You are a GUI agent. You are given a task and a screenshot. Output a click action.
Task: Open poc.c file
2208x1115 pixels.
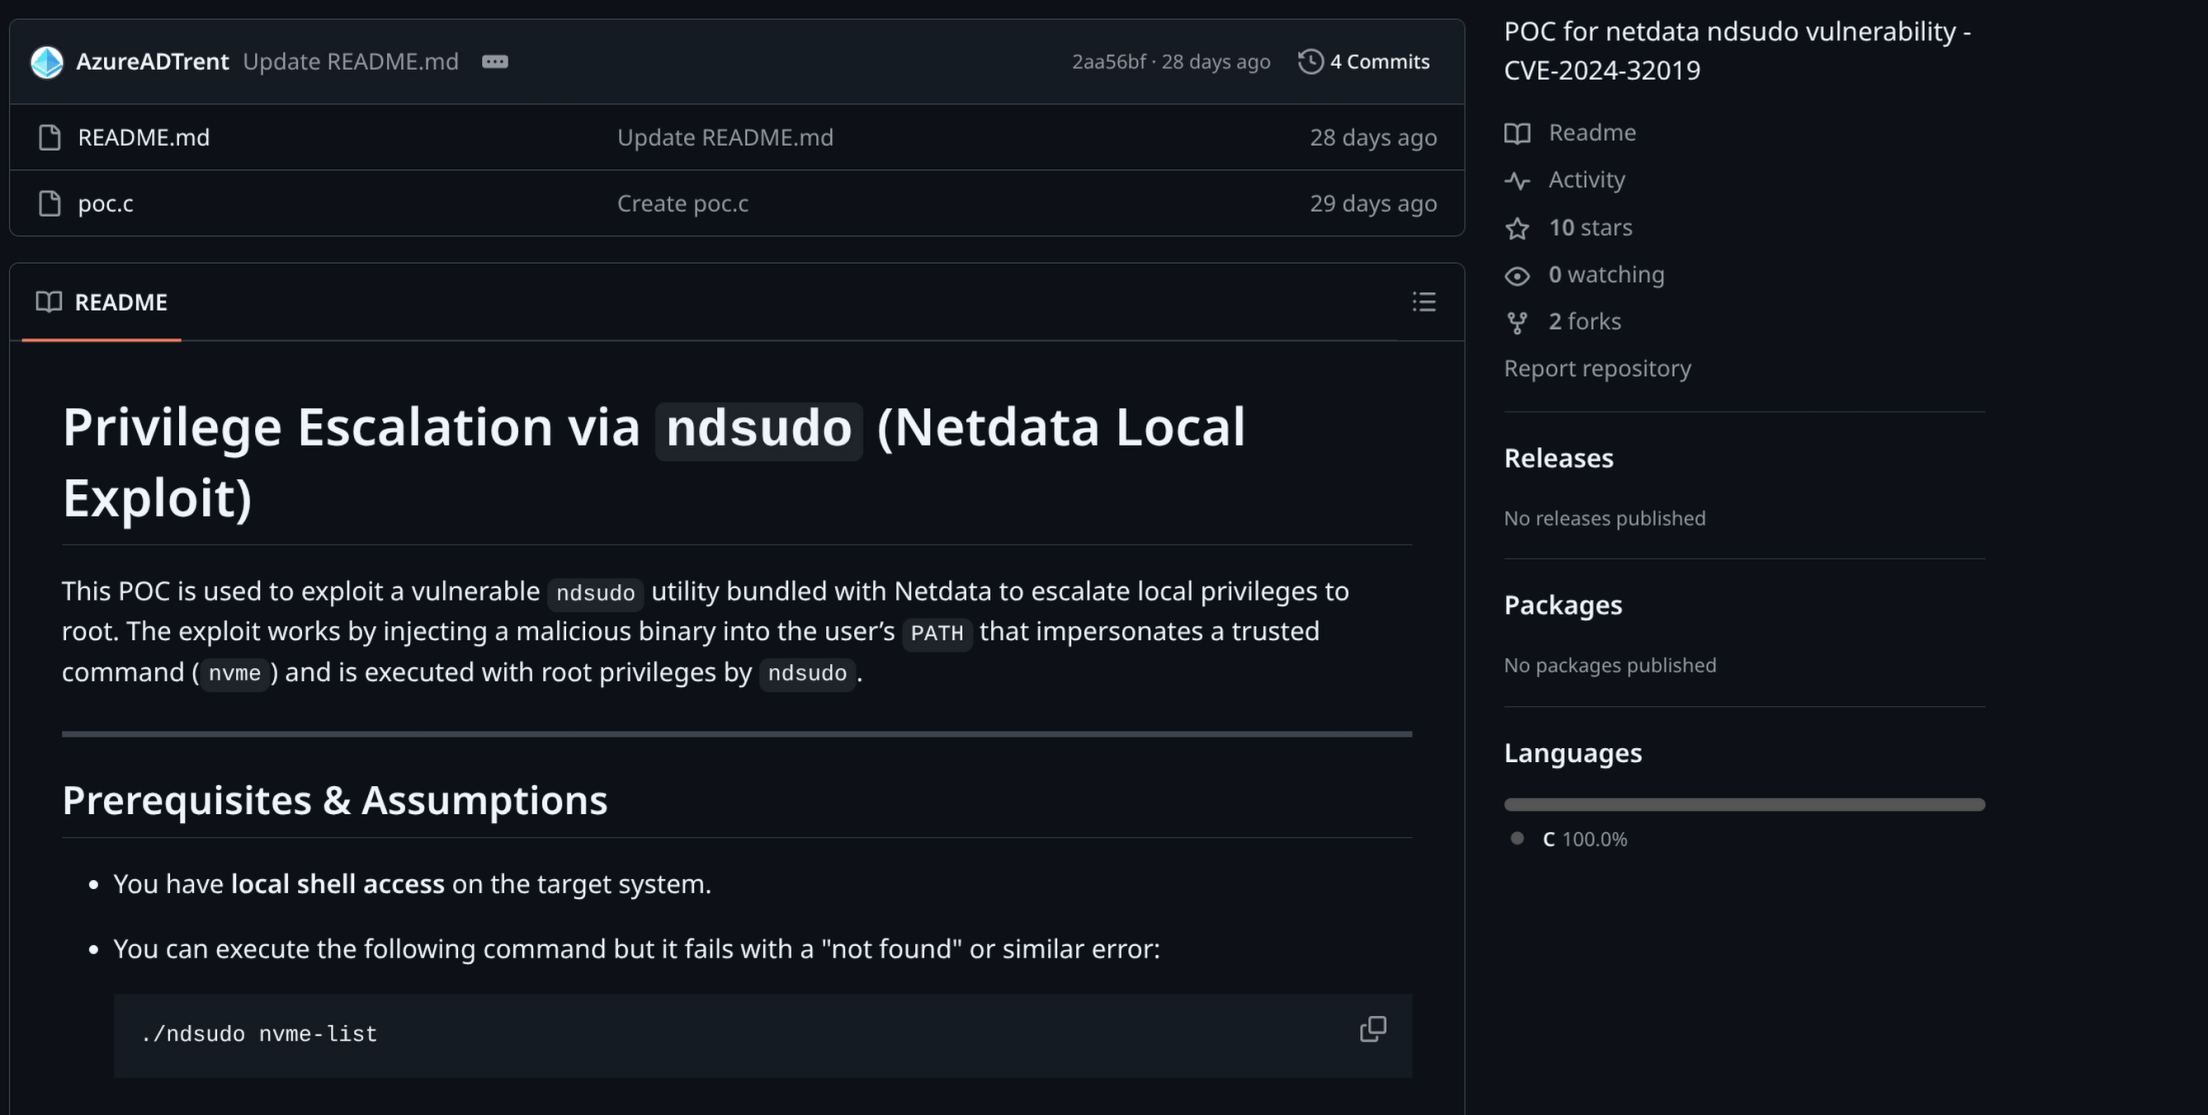pos(105,204)
